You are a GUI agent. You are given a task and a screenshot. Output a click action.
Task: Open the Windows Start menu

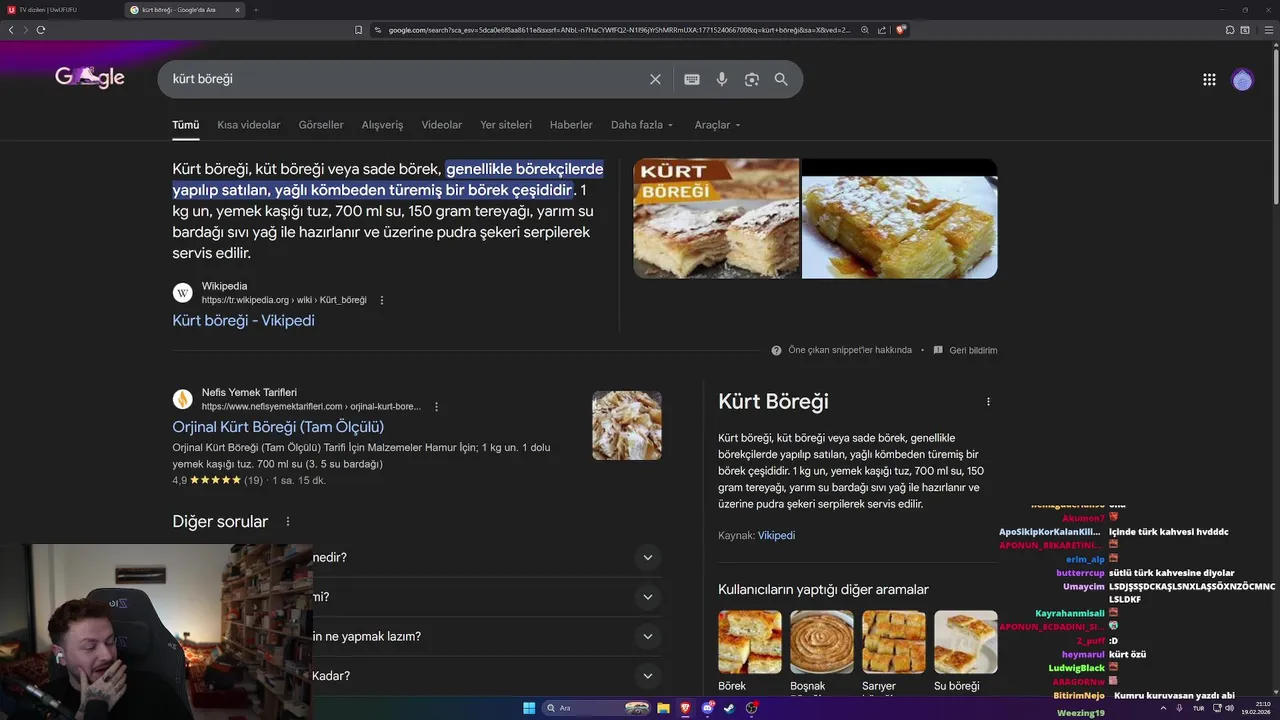(x=529, y=708)
